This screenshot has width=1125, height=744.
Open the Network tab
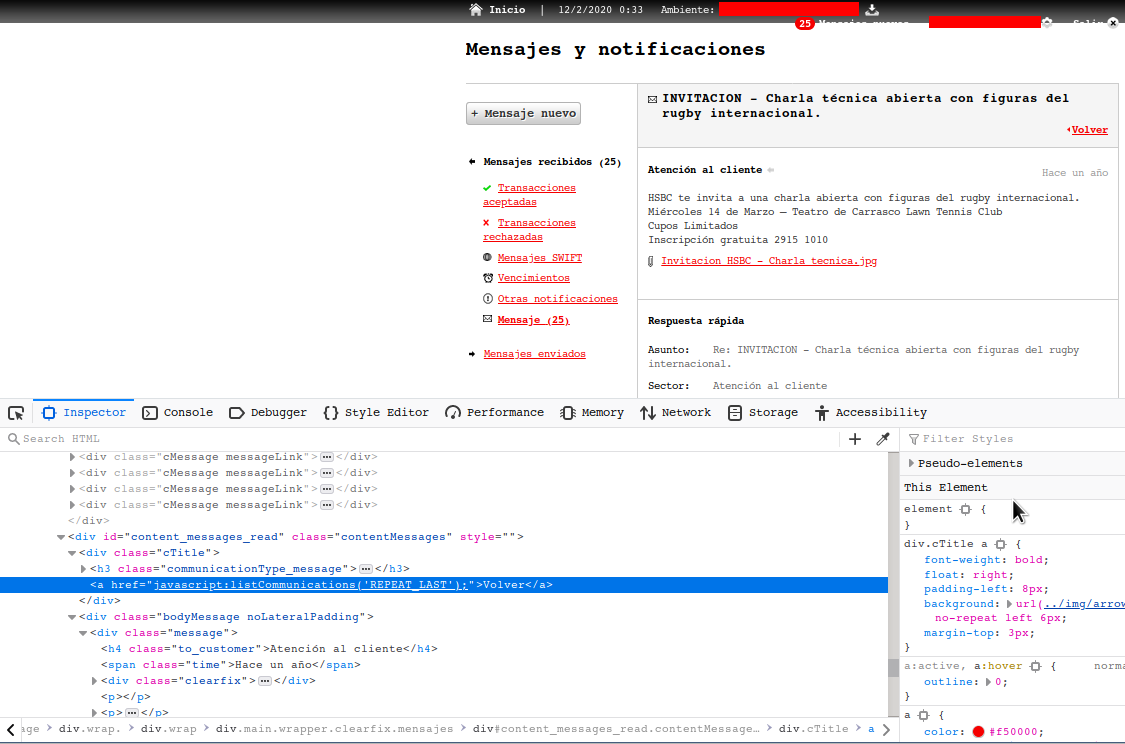click(676, 412)
